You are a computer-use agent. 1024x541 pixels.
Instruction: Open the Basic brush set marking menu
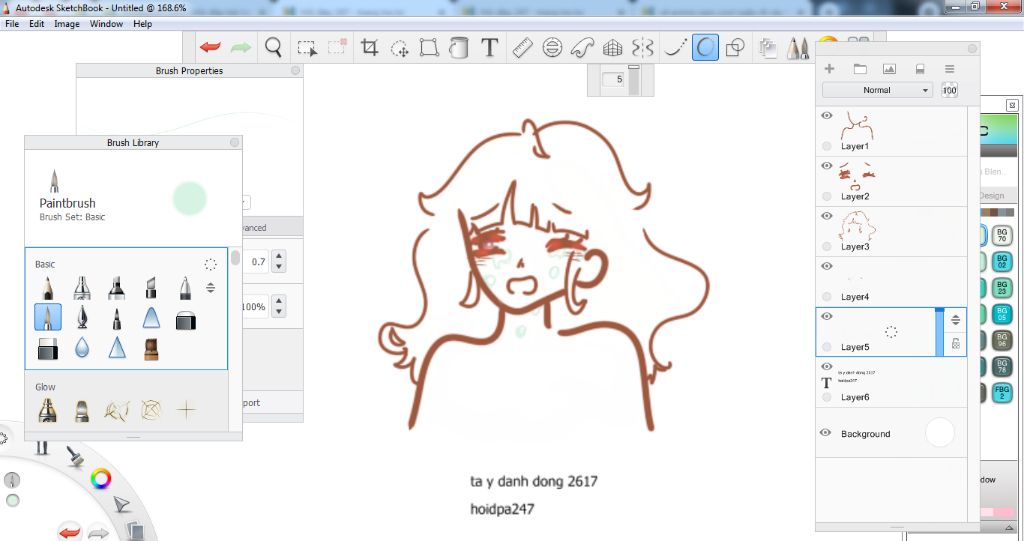pyautogui.click(x=210, y=264)
